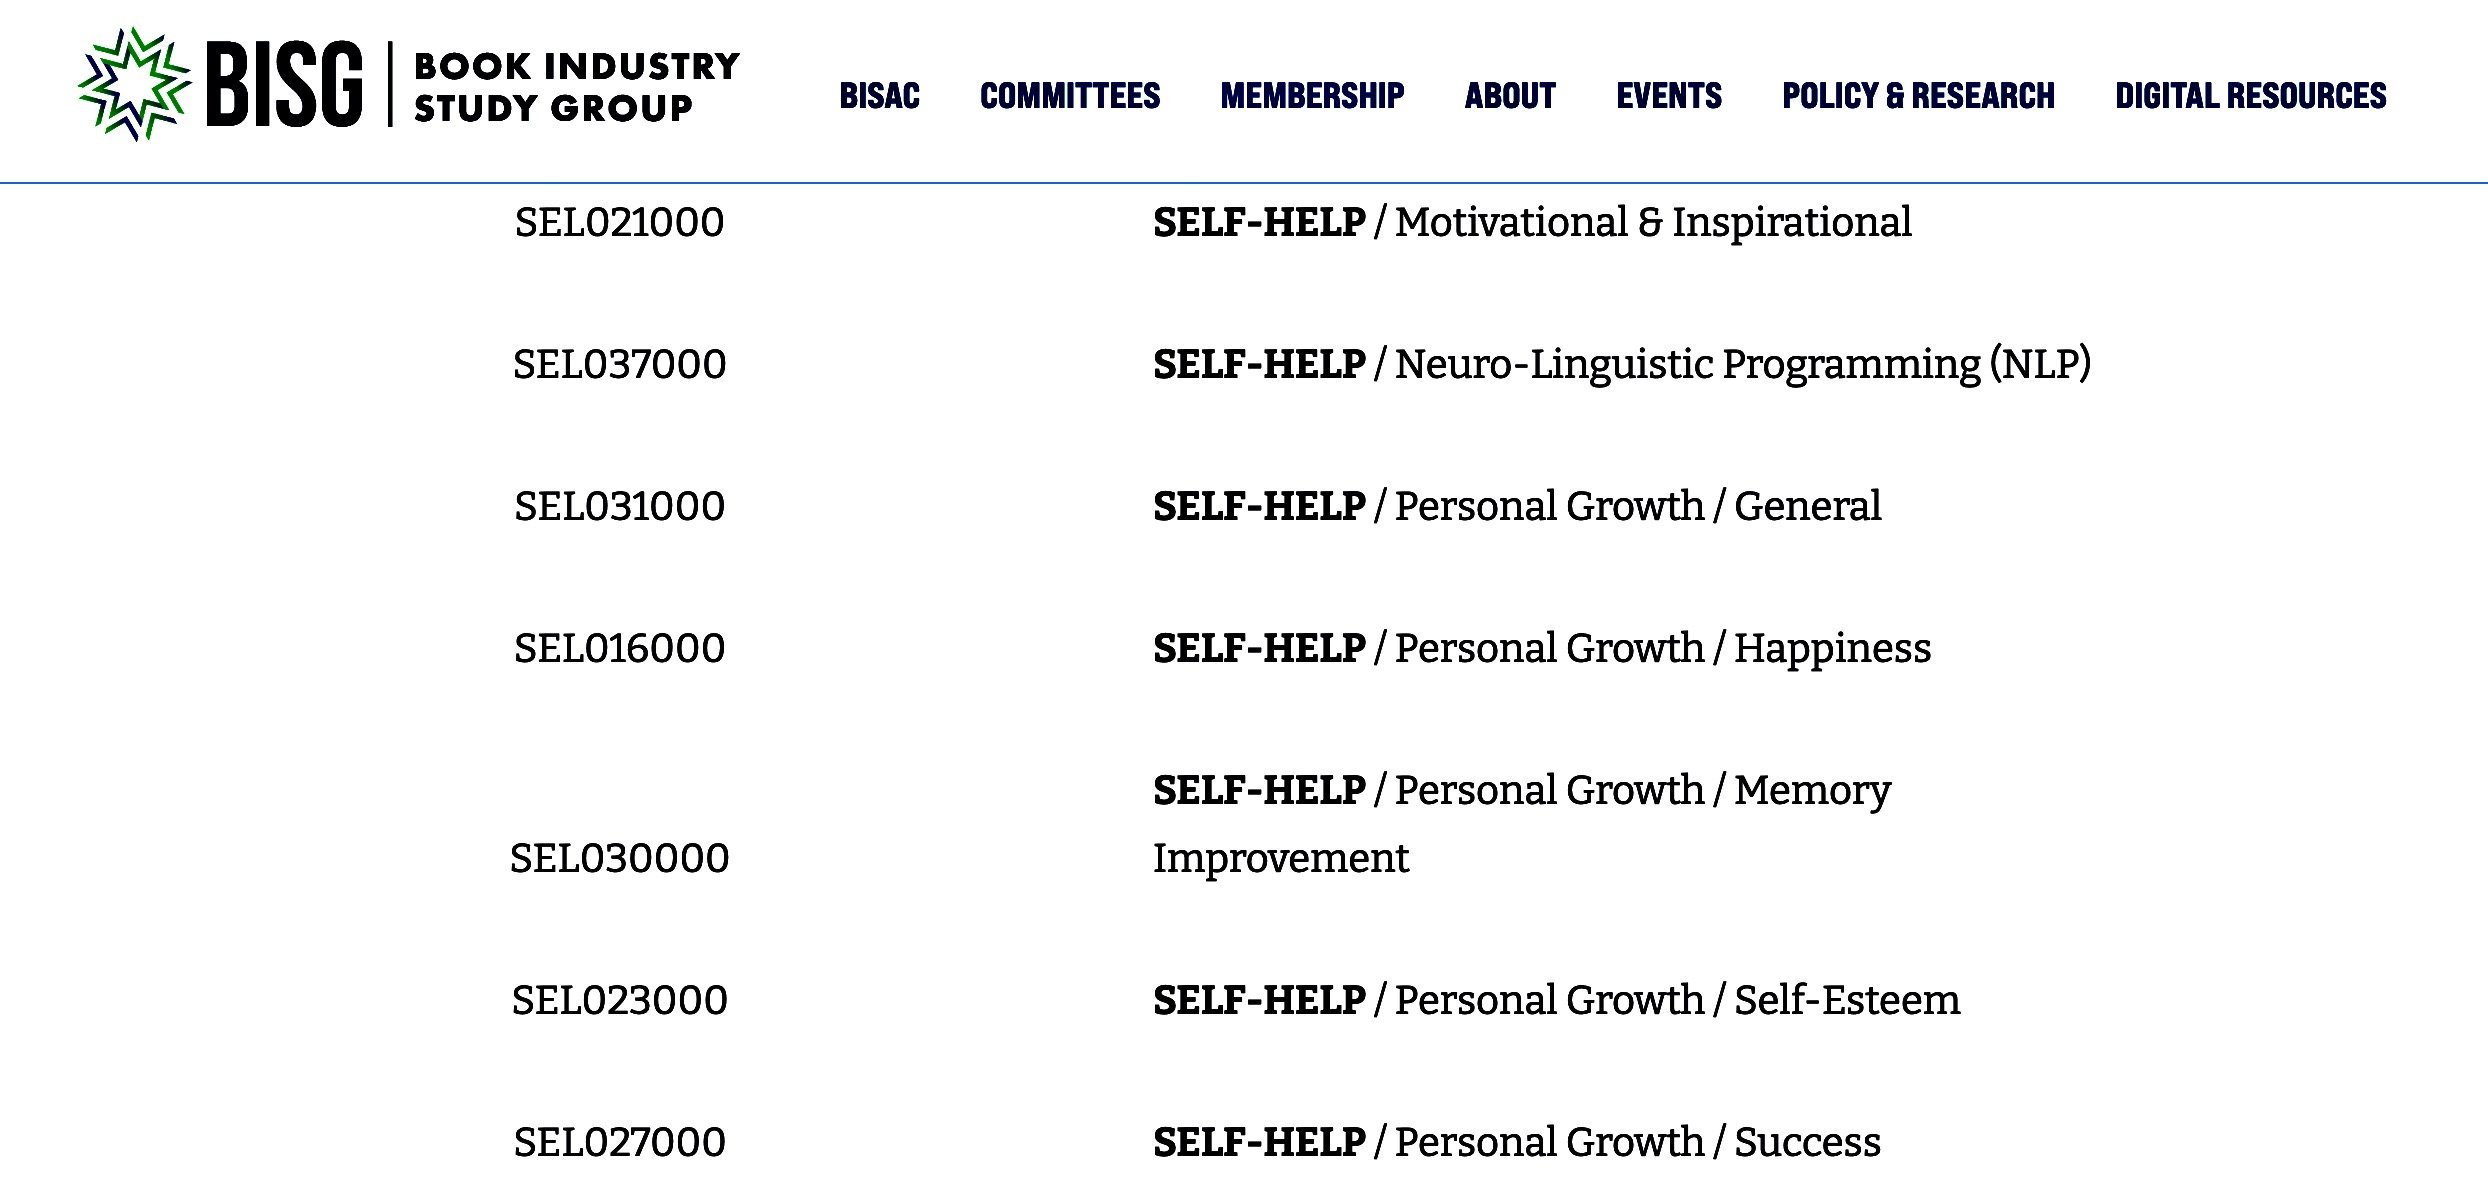Open the BISAC menu
This screenshot has width=2488, height=1186.
(879, 95)
